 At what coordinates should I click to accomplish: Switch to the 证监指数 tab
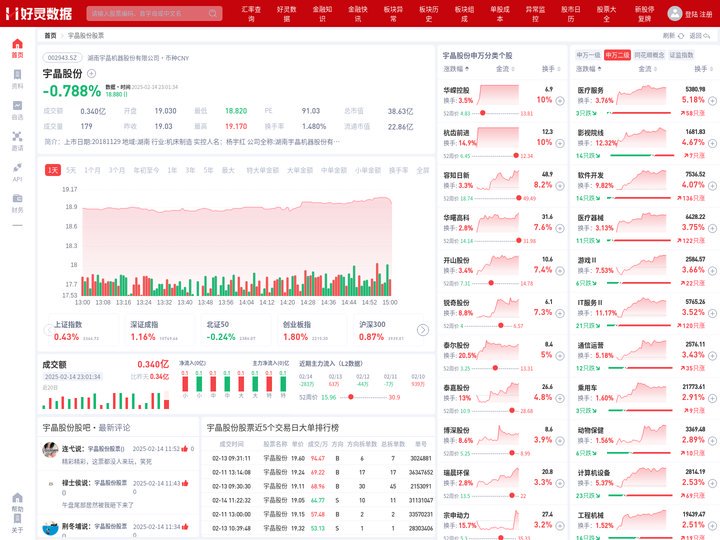681,55
